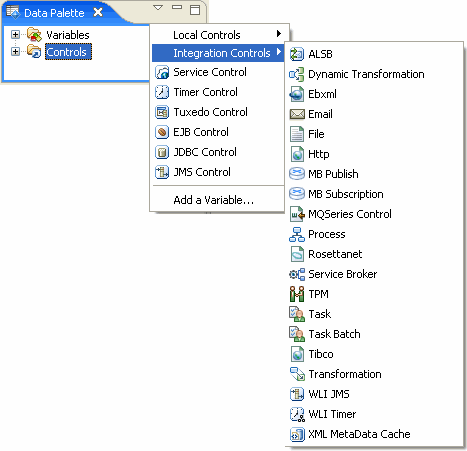This screenshot has width=467, height=451.
Task: Select the Variables tree label
Action: [68, 35]
